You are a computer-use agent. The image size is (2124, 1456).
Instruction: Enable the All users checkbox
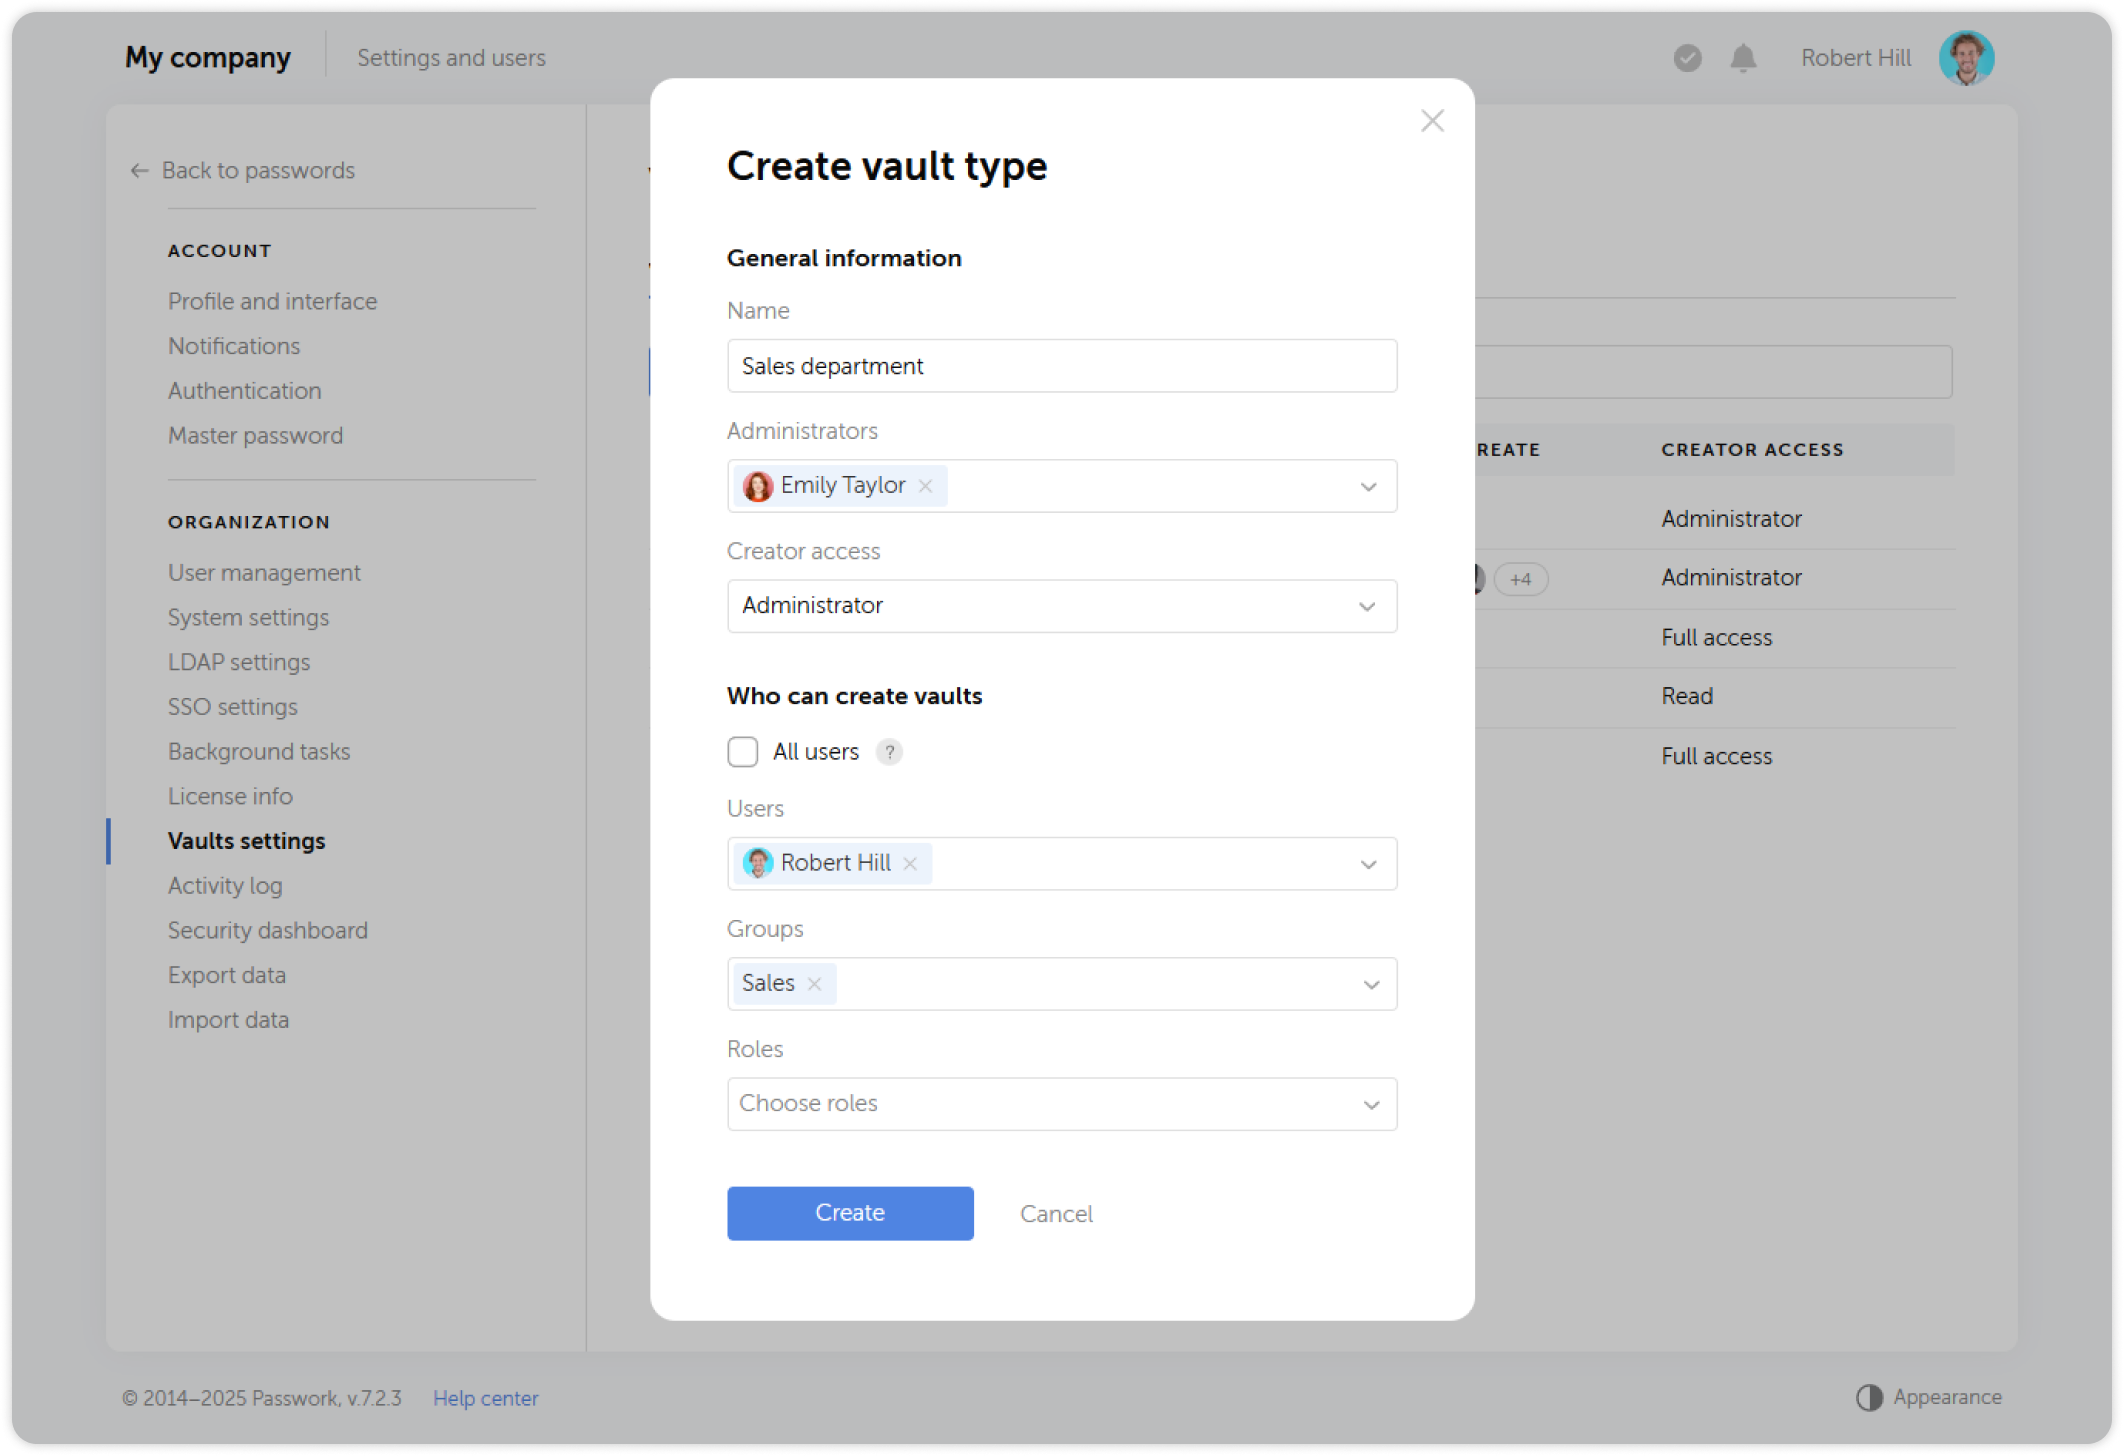coord(743,751)
